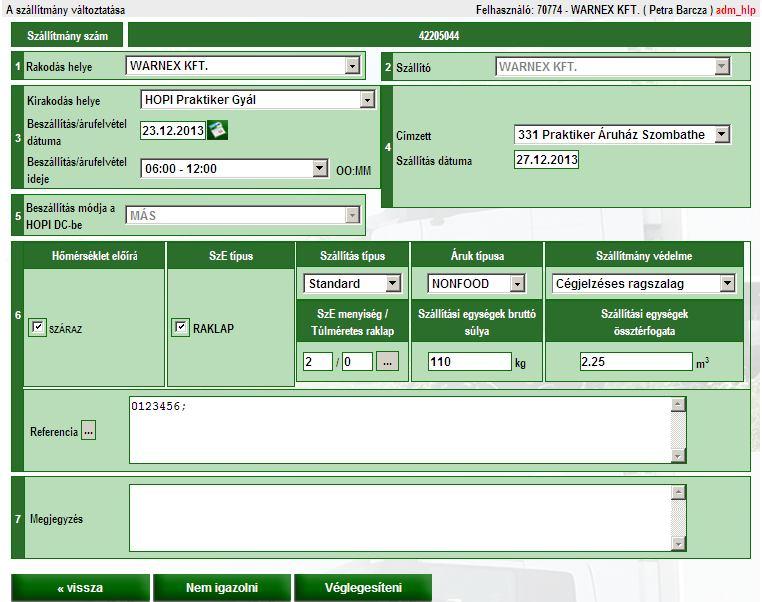This screenshot has width=762, height=602.
Task: Click the Szállítmány védelme column header
Action: point(644,256)
